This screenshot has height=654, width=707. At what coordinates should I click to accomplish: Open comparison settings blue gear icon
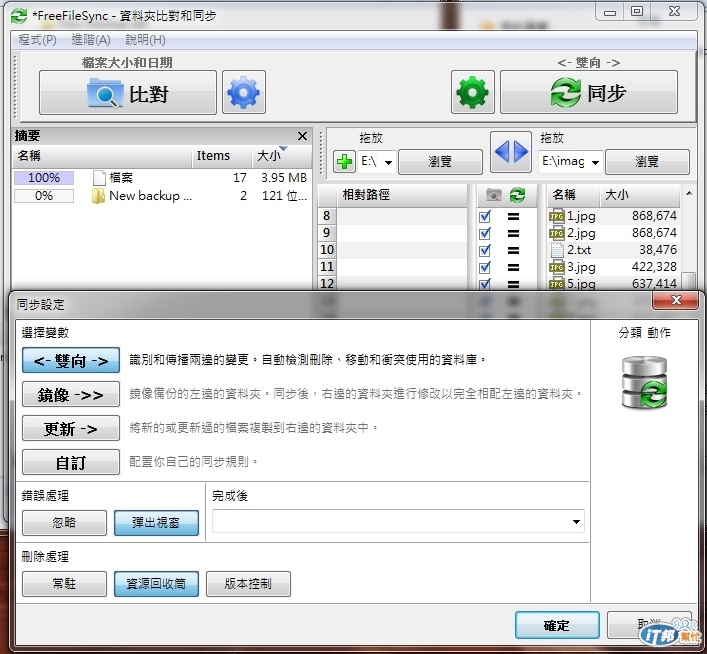click(x=244, y=93)
